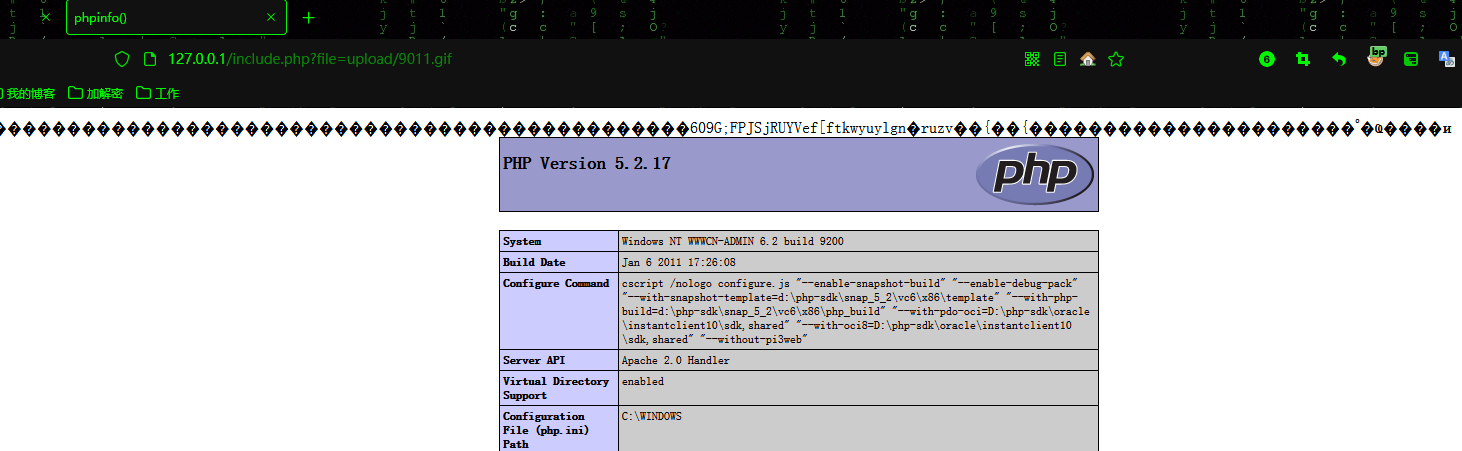Click the green circle icon numbered 6

[x=1267, y=59]
